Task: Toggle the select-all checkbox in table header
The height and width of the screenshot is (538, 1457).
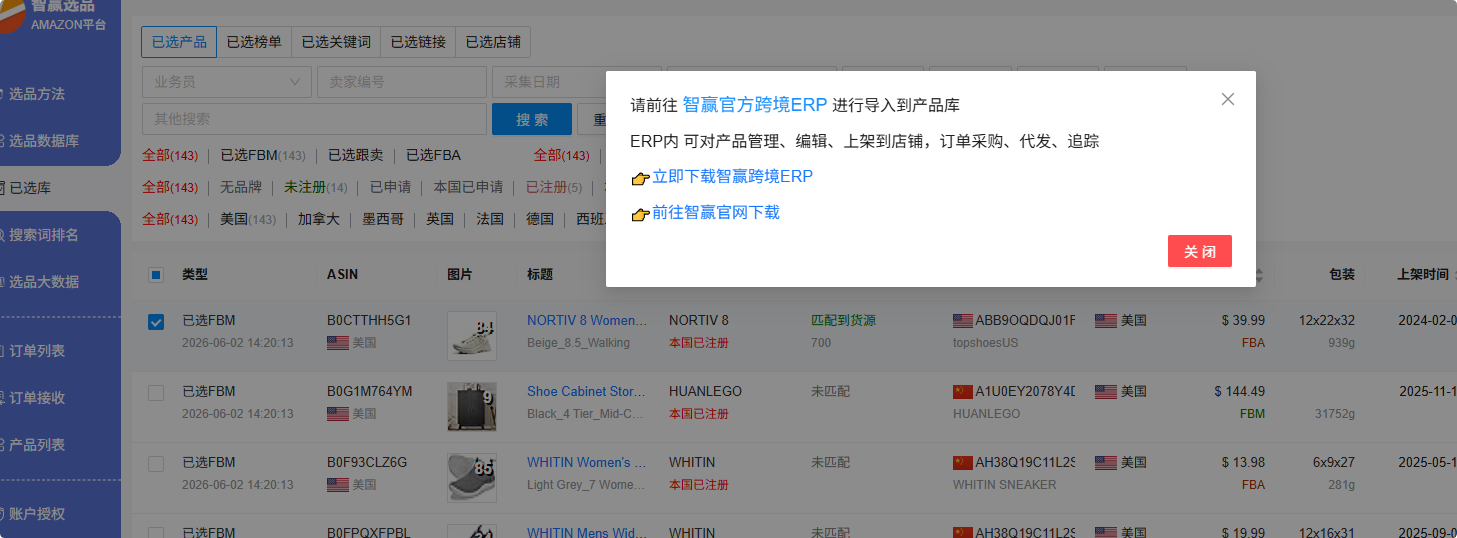Action: 156,274
